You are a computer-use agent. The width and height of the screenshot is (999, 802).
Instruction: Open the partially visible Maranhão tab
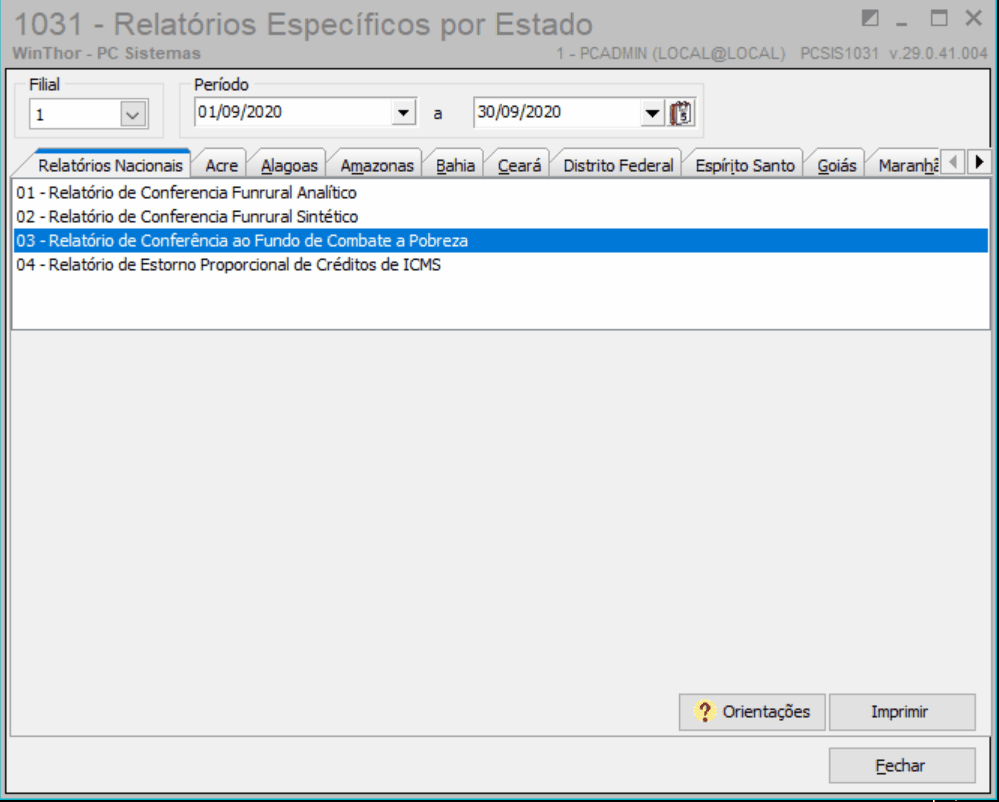pos(907,166)
